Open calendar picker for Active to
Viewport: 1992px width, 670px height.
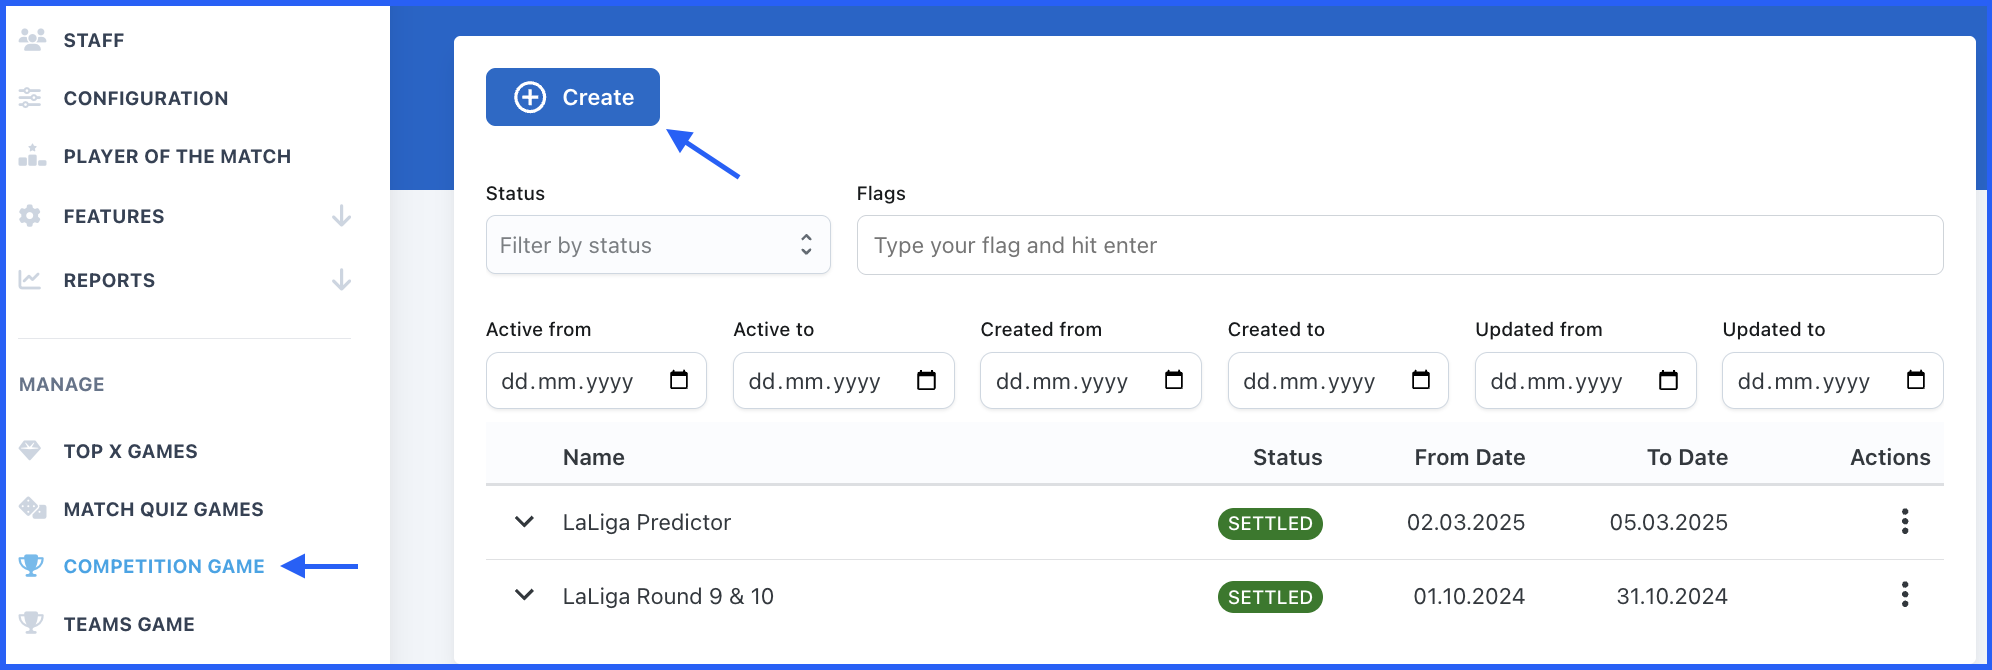(x=926, y=380)
